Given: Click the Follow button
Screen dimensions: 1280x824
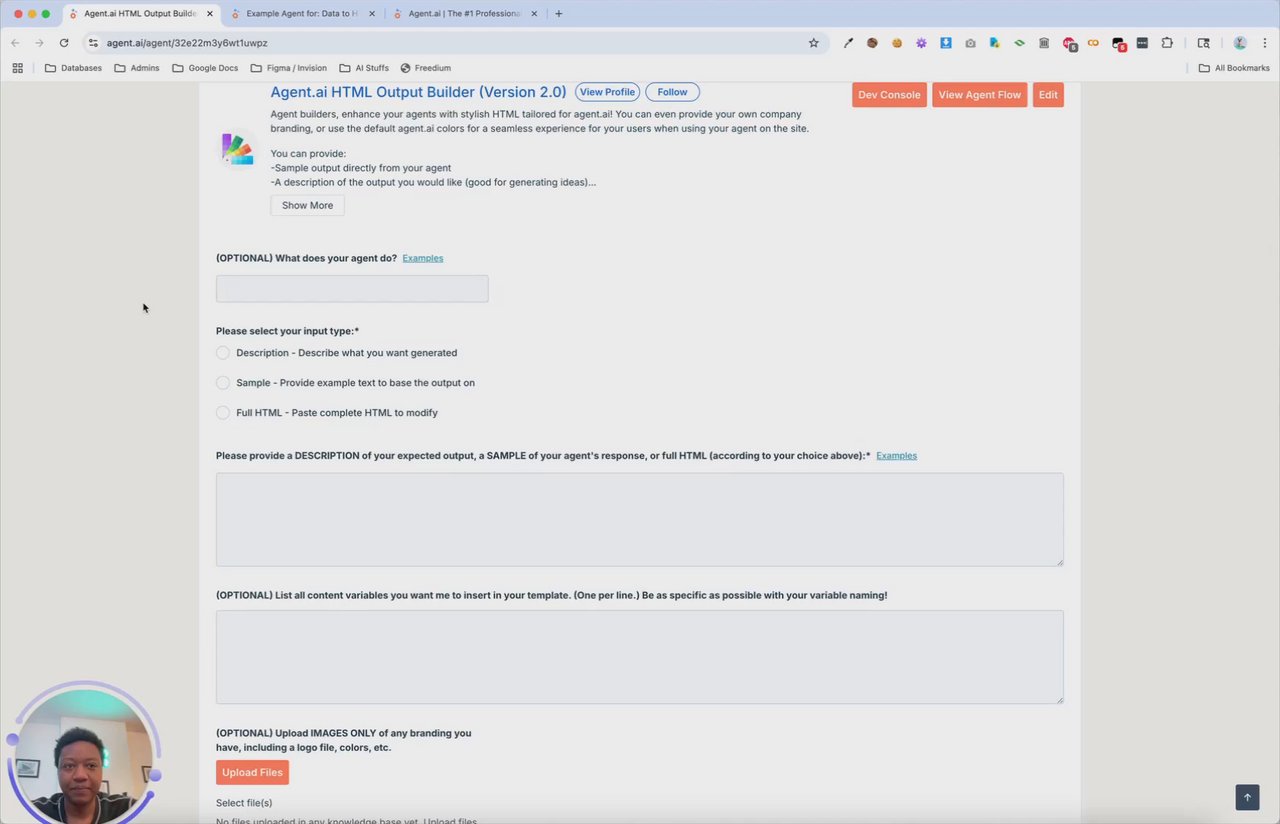Looking at the screenshot, I should [x=672, y=92].
